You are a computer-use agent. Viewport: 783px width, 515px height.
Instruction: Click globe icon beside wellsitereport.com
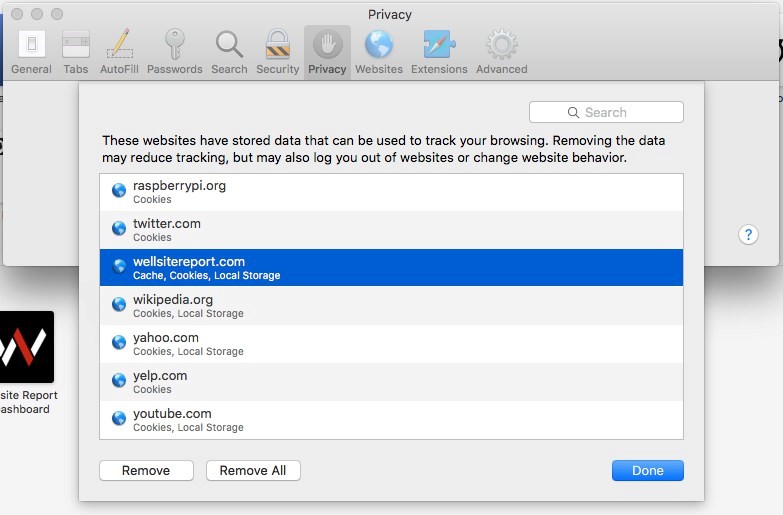click(119, 266)
